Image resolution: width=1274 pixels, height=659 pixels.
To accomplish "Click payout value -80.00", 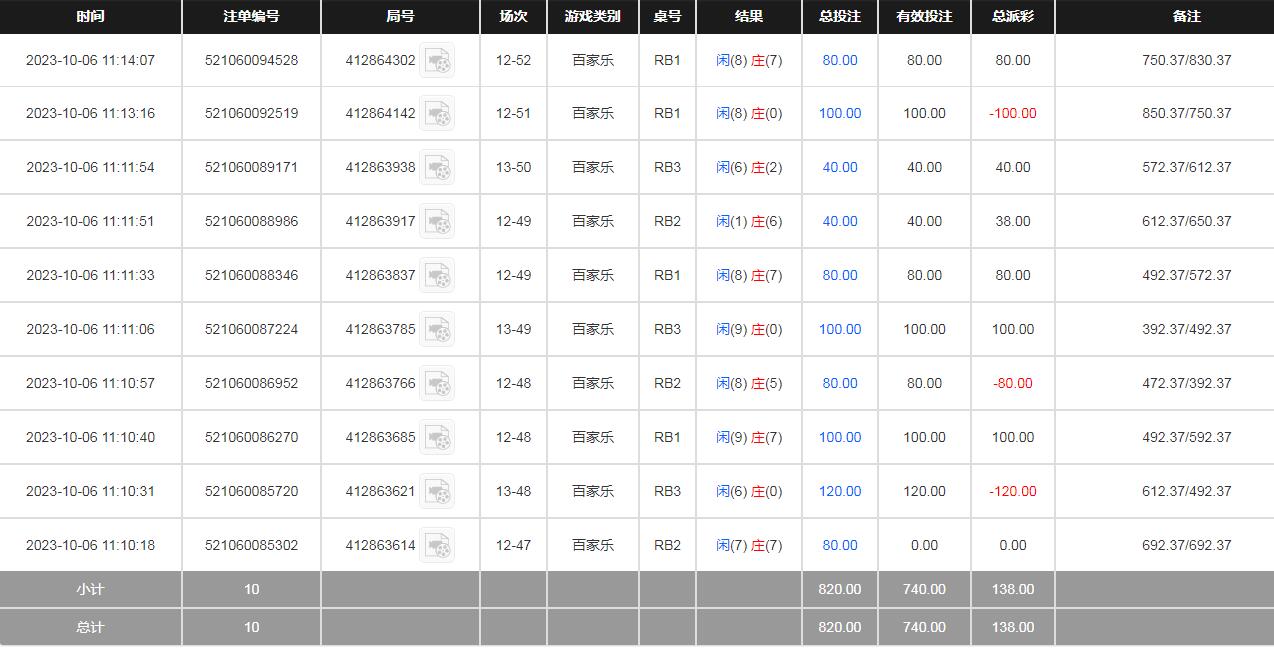I will click(1013, 383).
